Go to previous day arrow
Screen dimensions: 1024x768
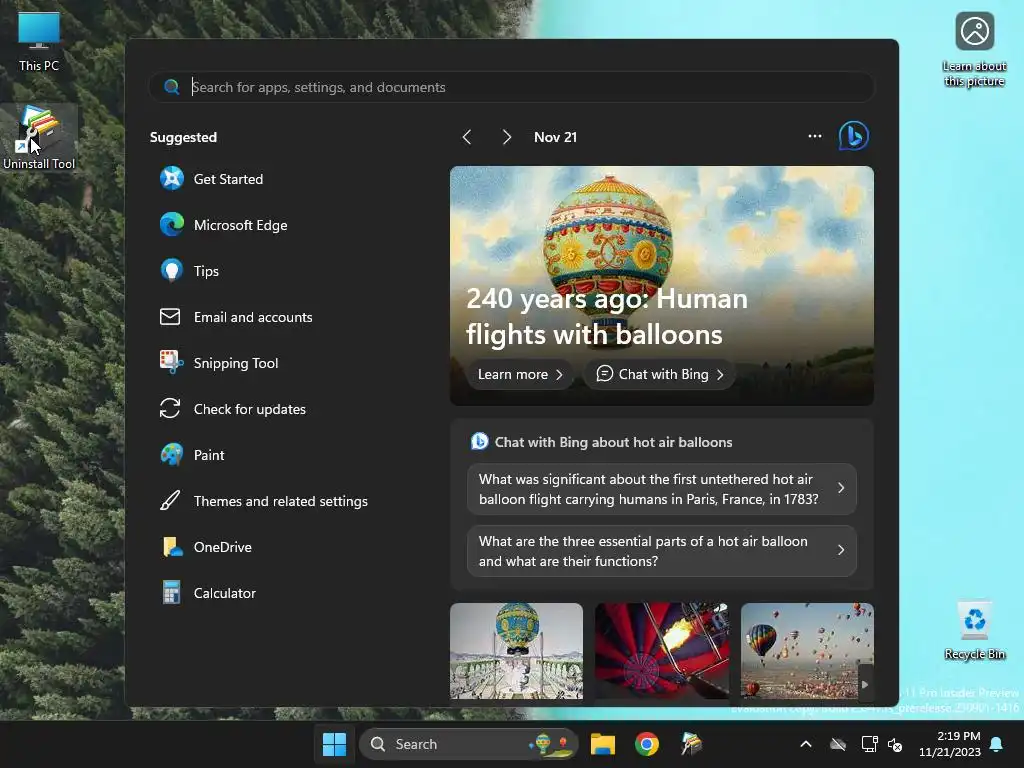466,136
